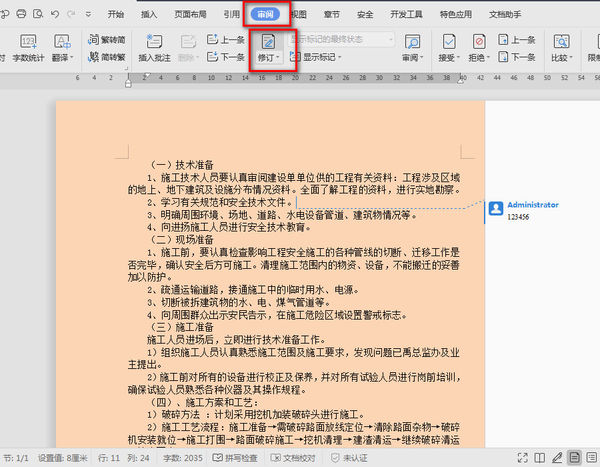Viewport: 600px width, 467px height.
Task: Expand the quick access toolbar customize arrow
Action: (x=88, y=15)
